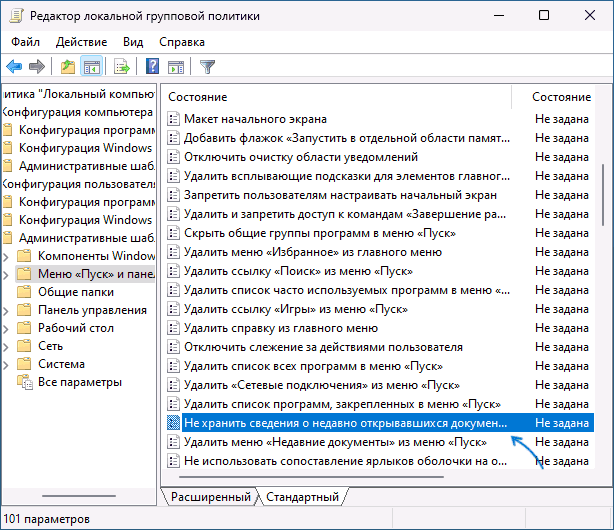
Task: Click the Forward arrow in toolbar
Action: [x=37, y=67]
